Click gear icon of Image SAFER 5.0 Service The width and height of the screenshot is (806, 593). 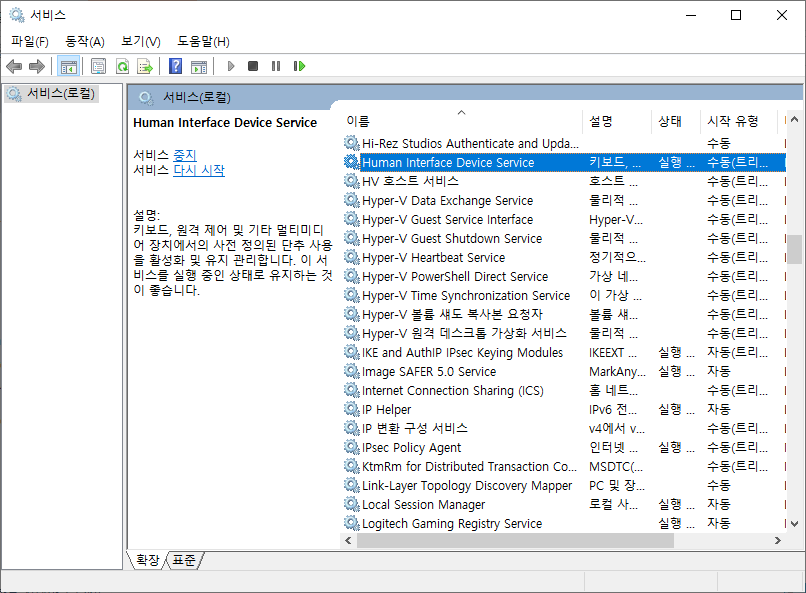(x=352, y=372)
